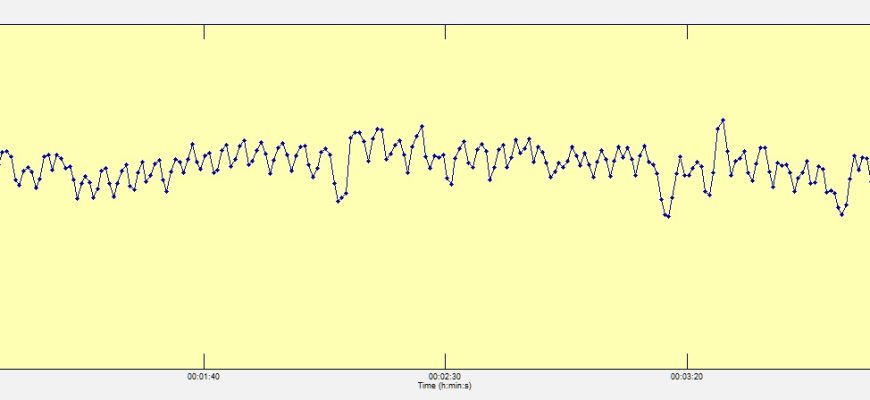870x400 pixels.
Task: Pick the tallest peak just before 00:02:30
Action: [x=423, y=126]
